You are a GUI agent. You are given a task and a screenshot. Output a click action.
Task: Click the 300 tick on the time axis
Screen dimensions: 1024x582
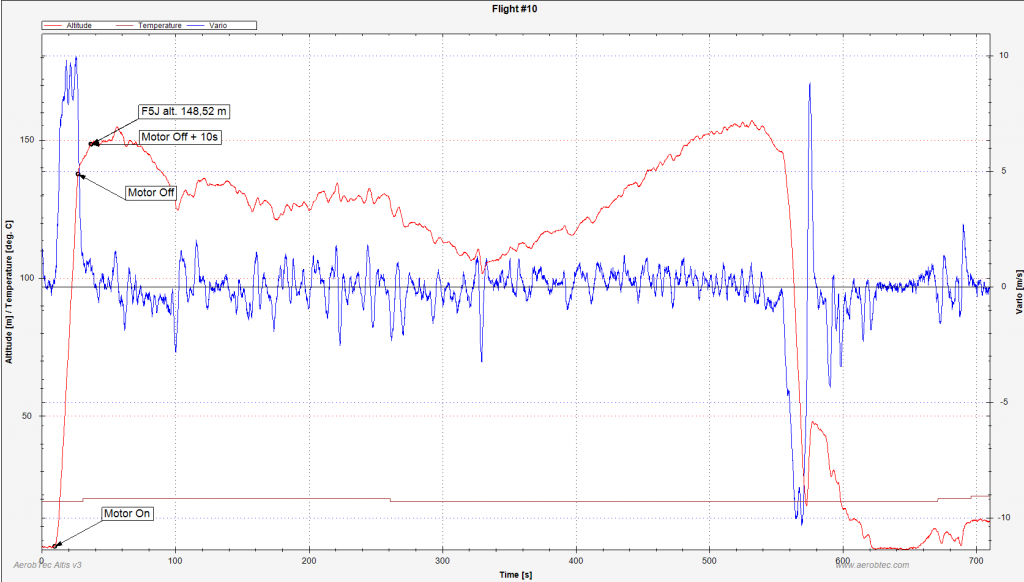[x=442, y=559]
